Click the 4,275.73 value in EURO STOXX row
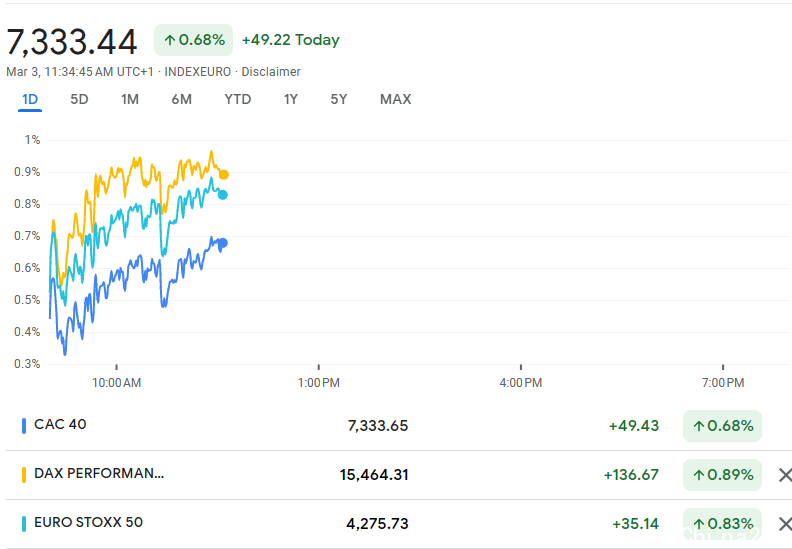This screenshot has height=549, width=792. tap(377, 524)
